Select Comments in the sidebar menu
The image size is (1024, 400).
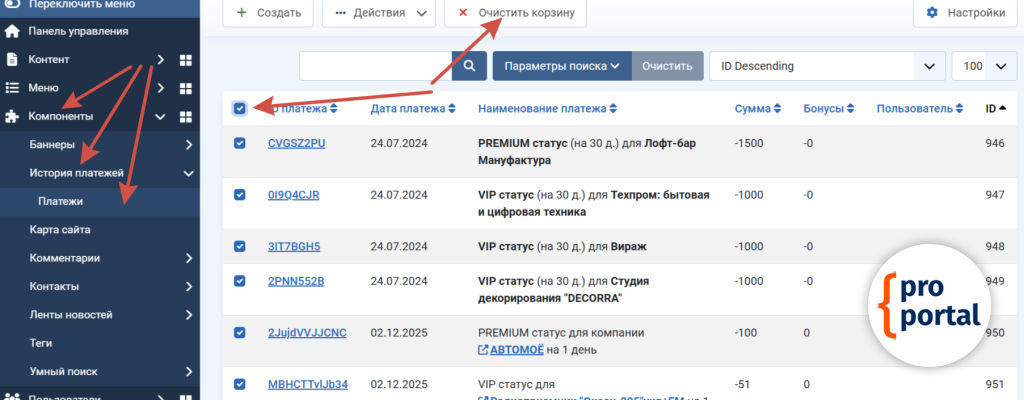tap(64, 258)
